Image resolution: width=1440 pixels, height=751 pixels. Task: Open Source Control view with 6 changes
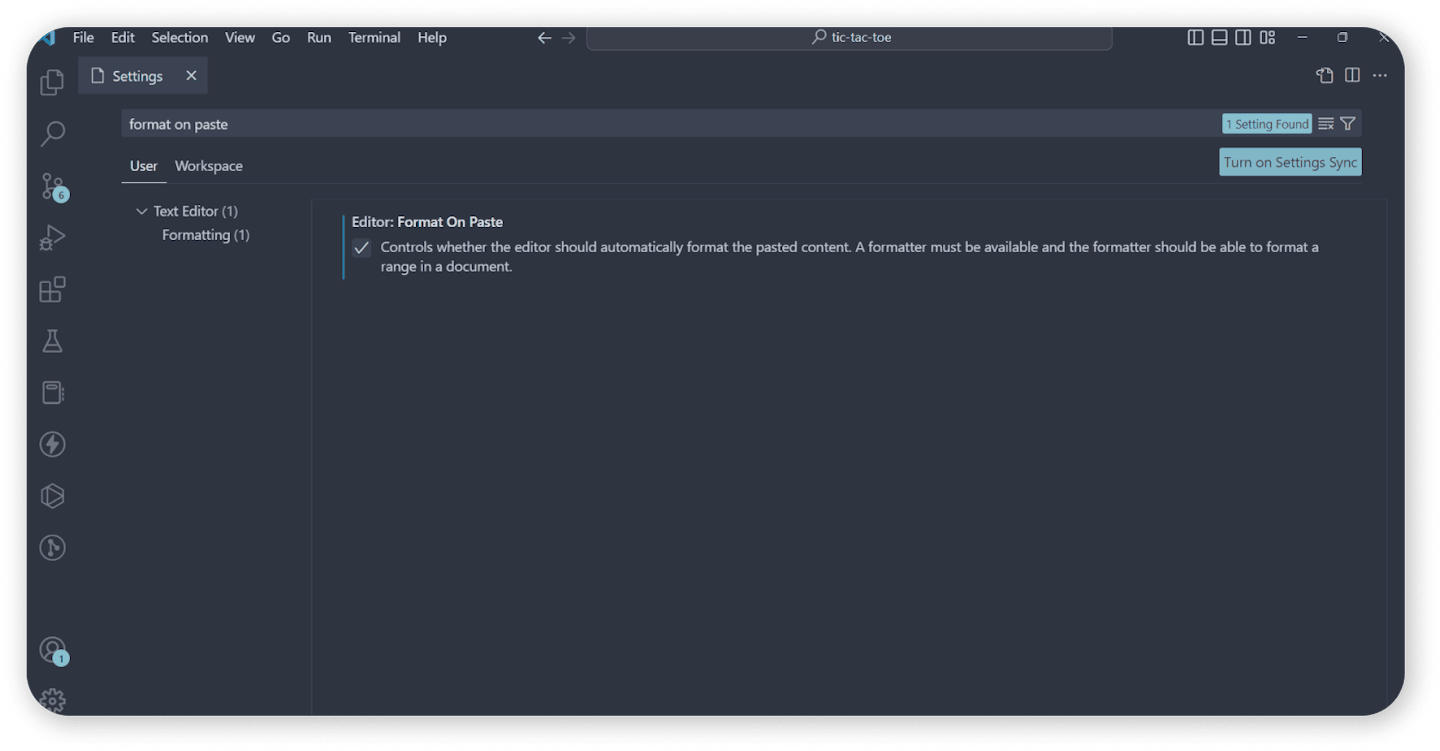pyautogui.click(x=52, y=186)
